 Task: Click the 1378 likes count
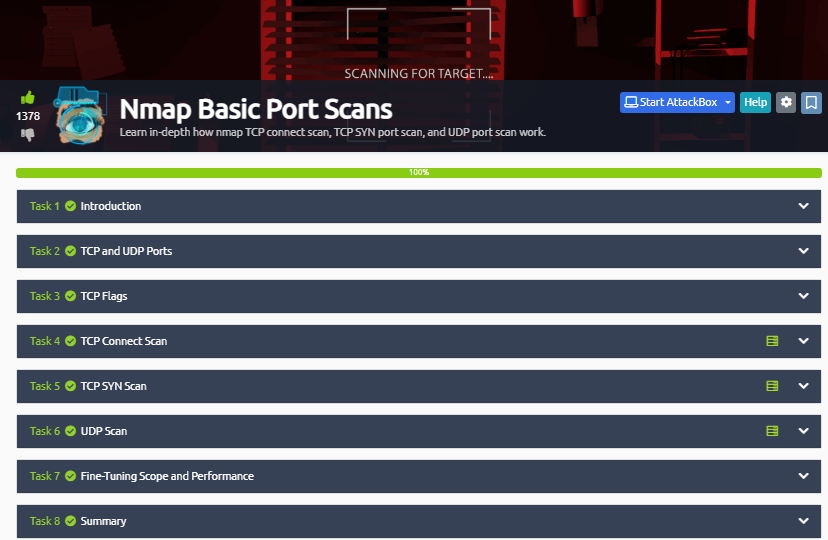(x=28, y=116)
